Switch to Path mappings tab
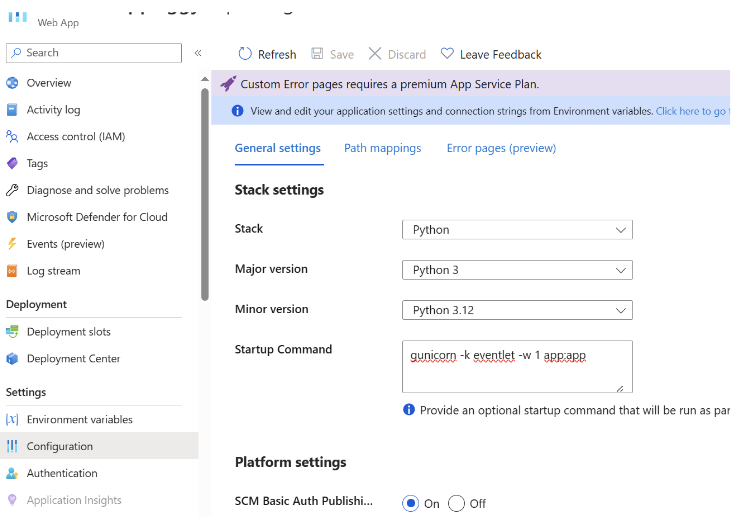This screenshot has width=755, height=517. [x=382, y=148]
